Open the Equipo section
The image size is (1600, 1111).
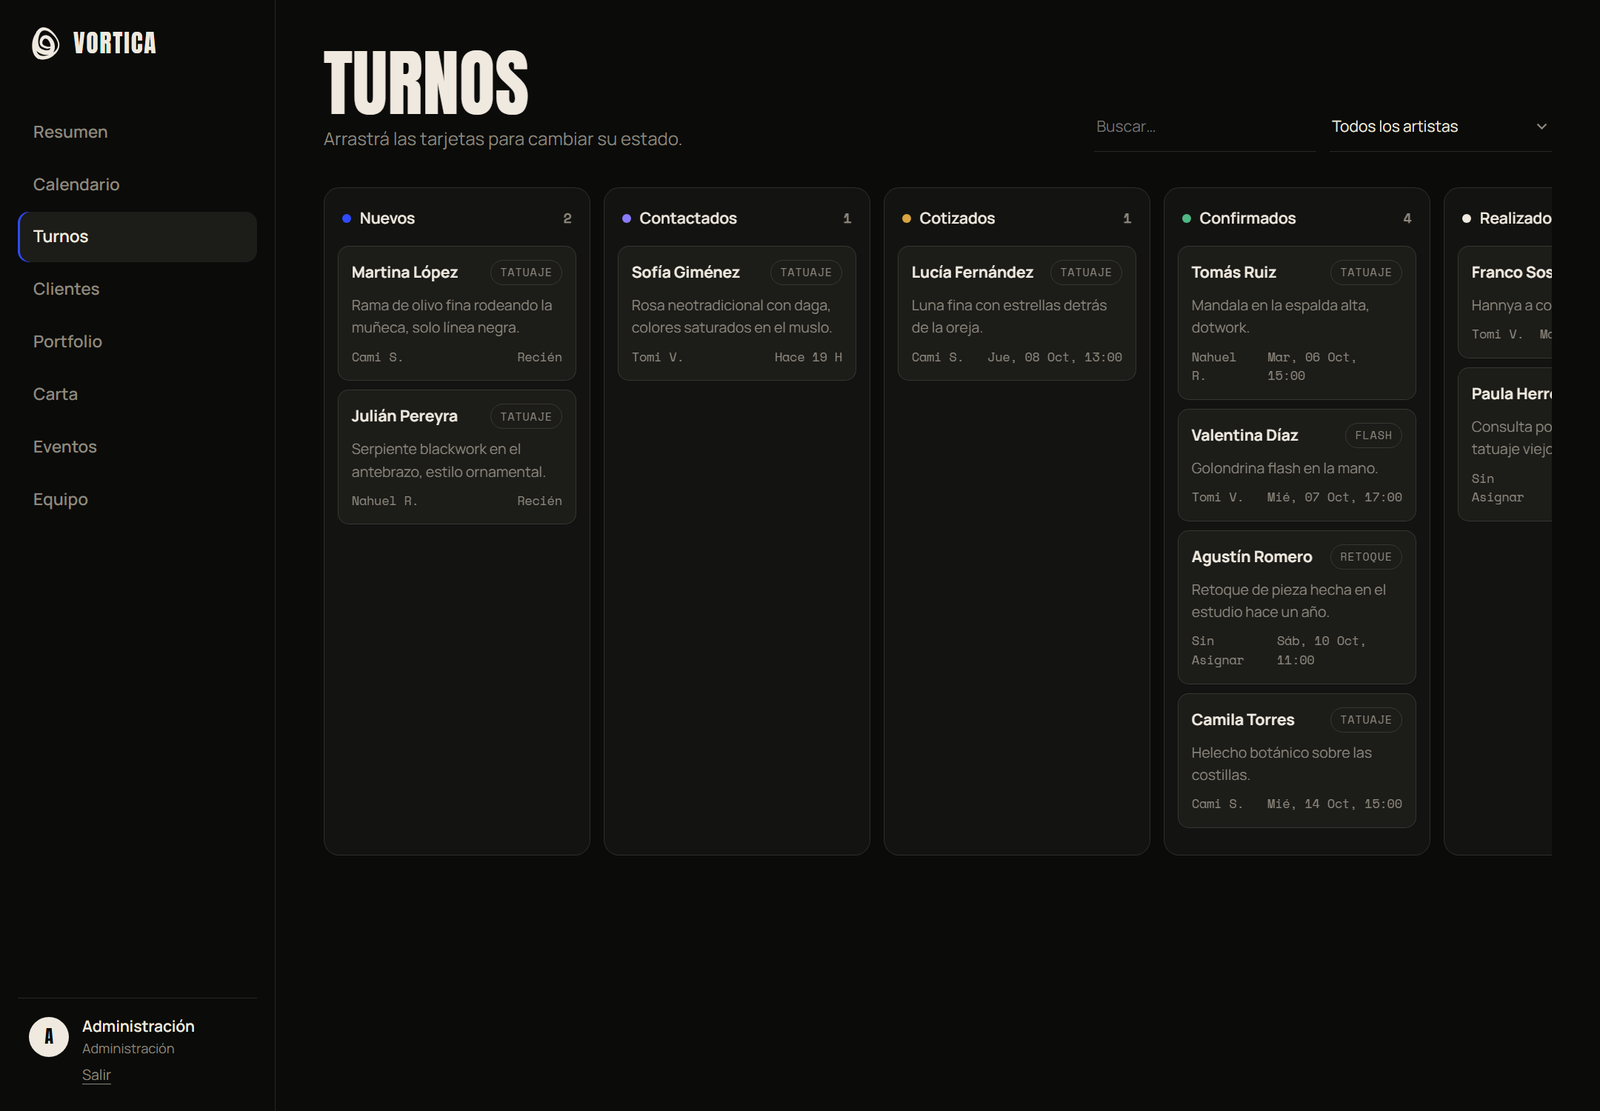[x=137, y=499]
